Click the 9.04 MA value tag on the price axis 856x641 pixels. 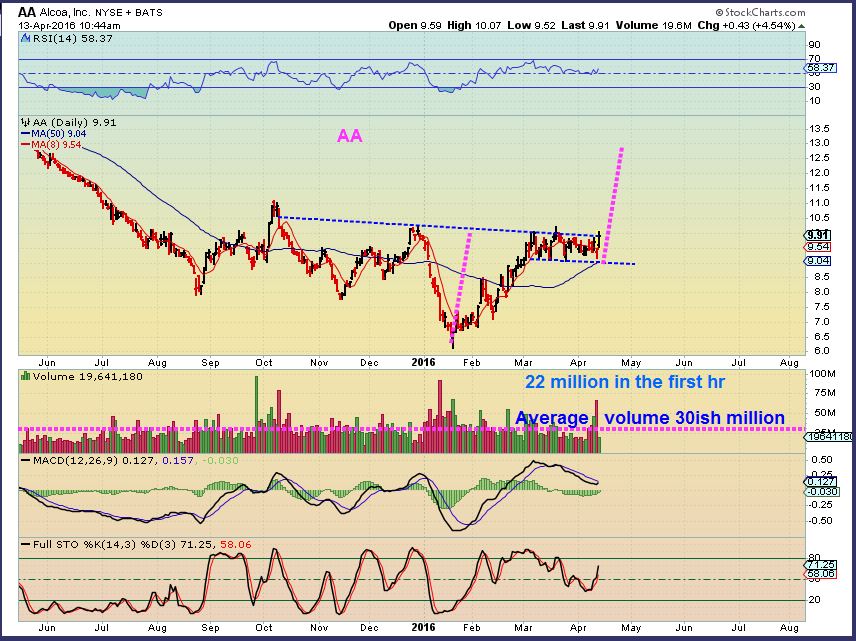pyautogui.click(x=818, y=261)
